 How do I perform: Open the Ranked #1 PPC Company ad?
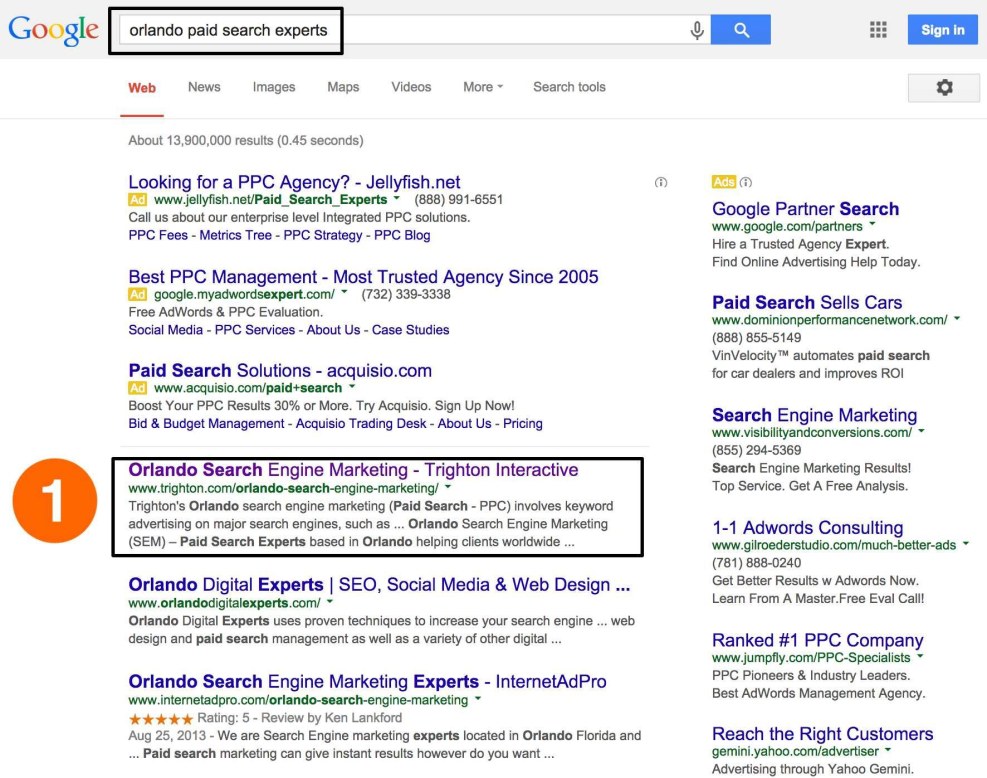[817, 640]
